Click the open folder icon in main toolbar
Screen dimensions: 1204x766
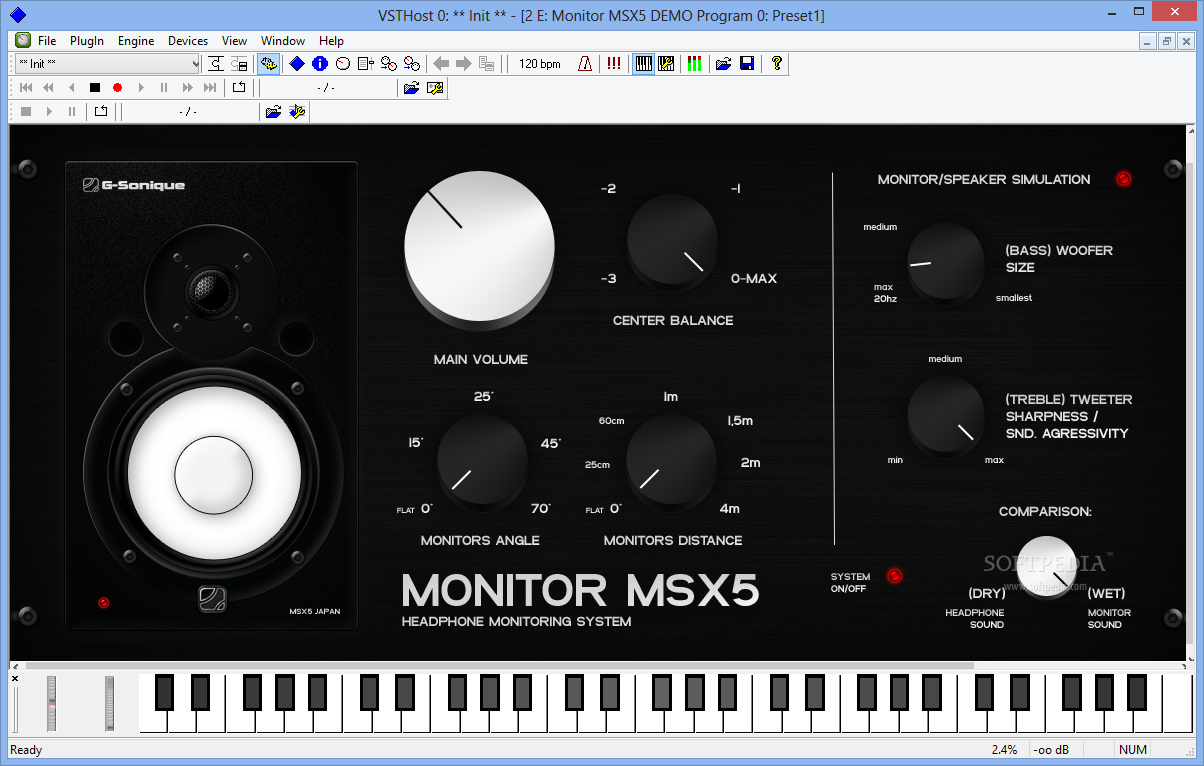pos(724,64)
